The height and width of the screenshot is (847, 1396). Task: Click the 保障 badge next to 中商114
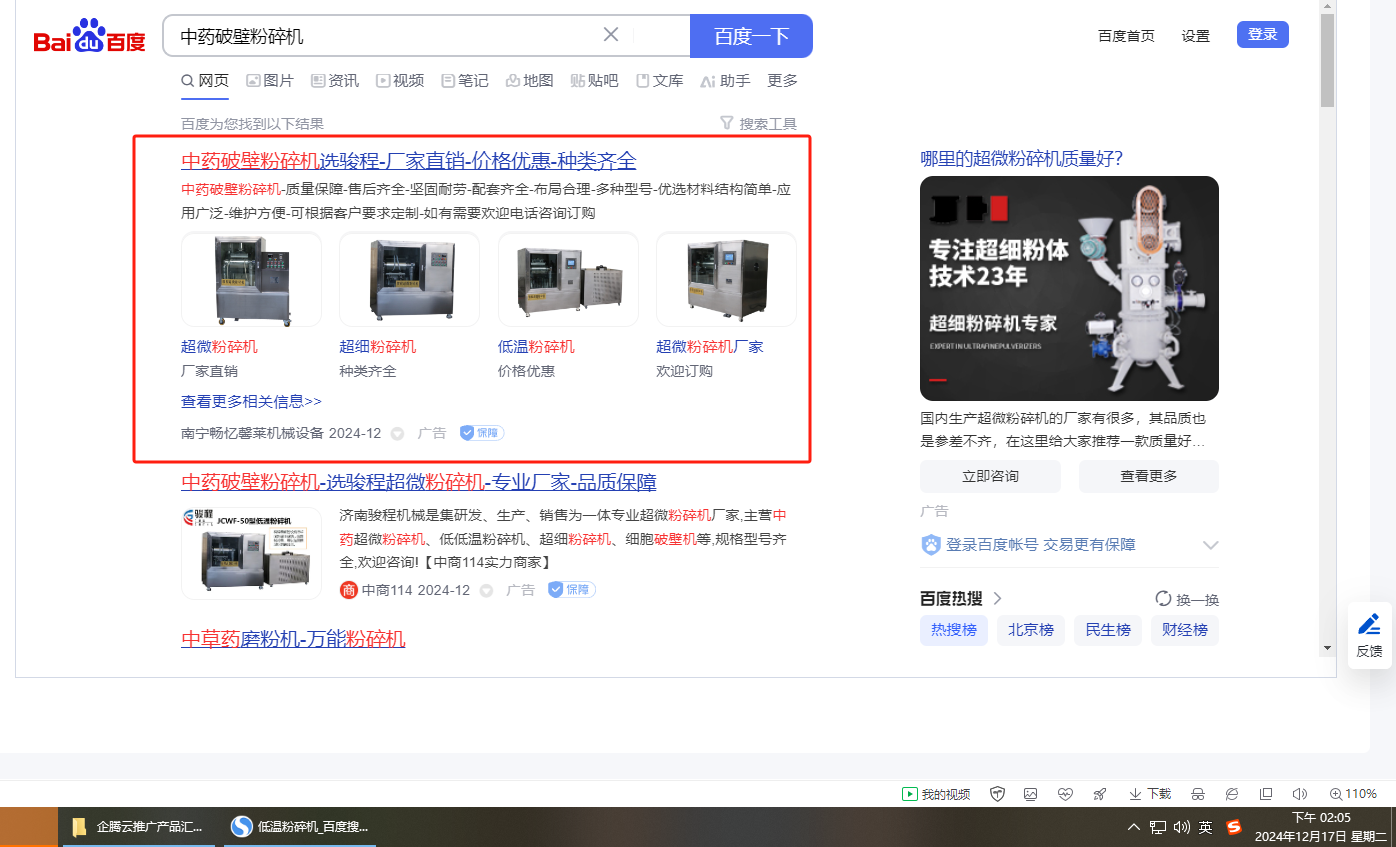pyautogui.click(x=571, y=590)
